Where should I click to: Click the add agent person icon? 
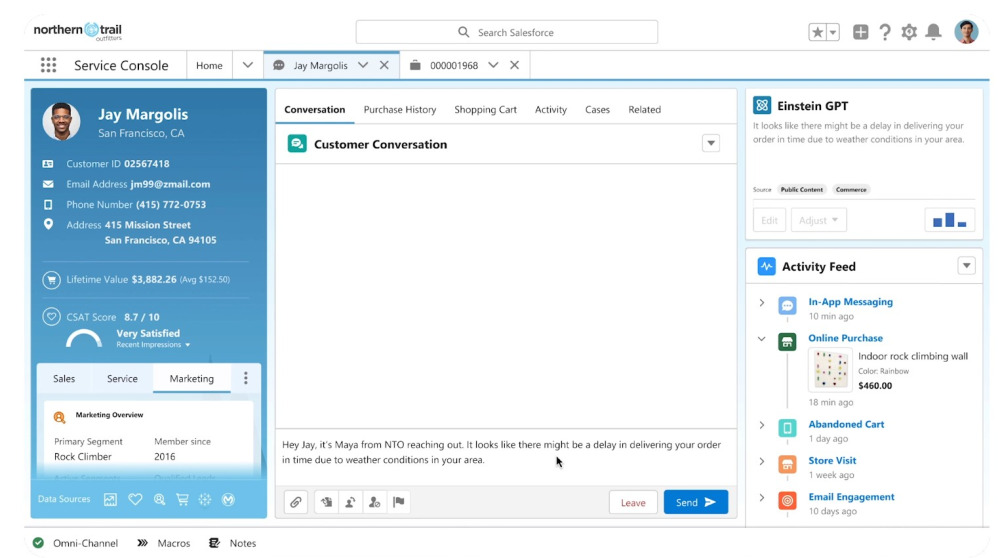374,503
